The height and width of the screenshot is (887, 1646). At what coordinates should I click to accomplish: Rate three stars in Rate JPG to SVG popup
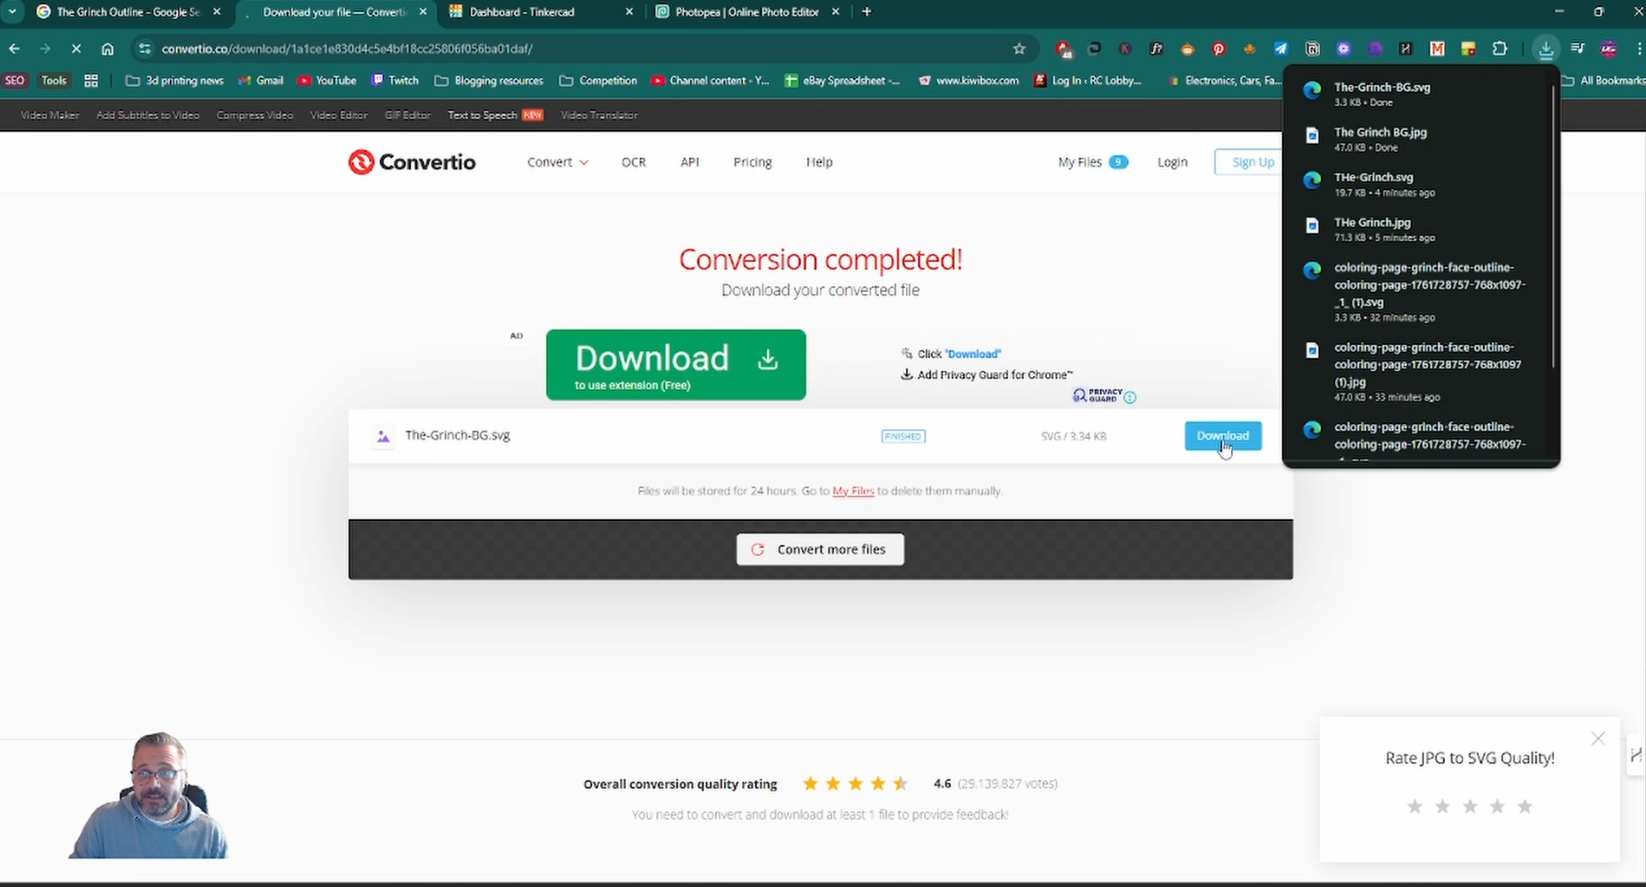[1470, 806]
